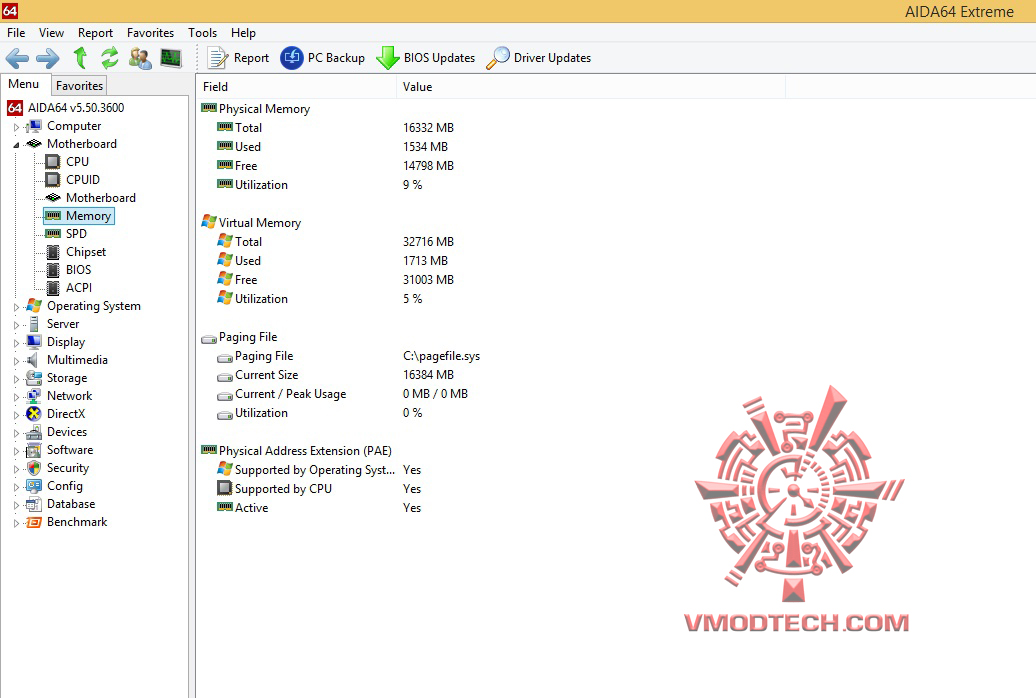The height and width of the screenshot is (698, 1036).
Task: Select Physical Memory Total 16332 MB value
Action: click(428, 128)
